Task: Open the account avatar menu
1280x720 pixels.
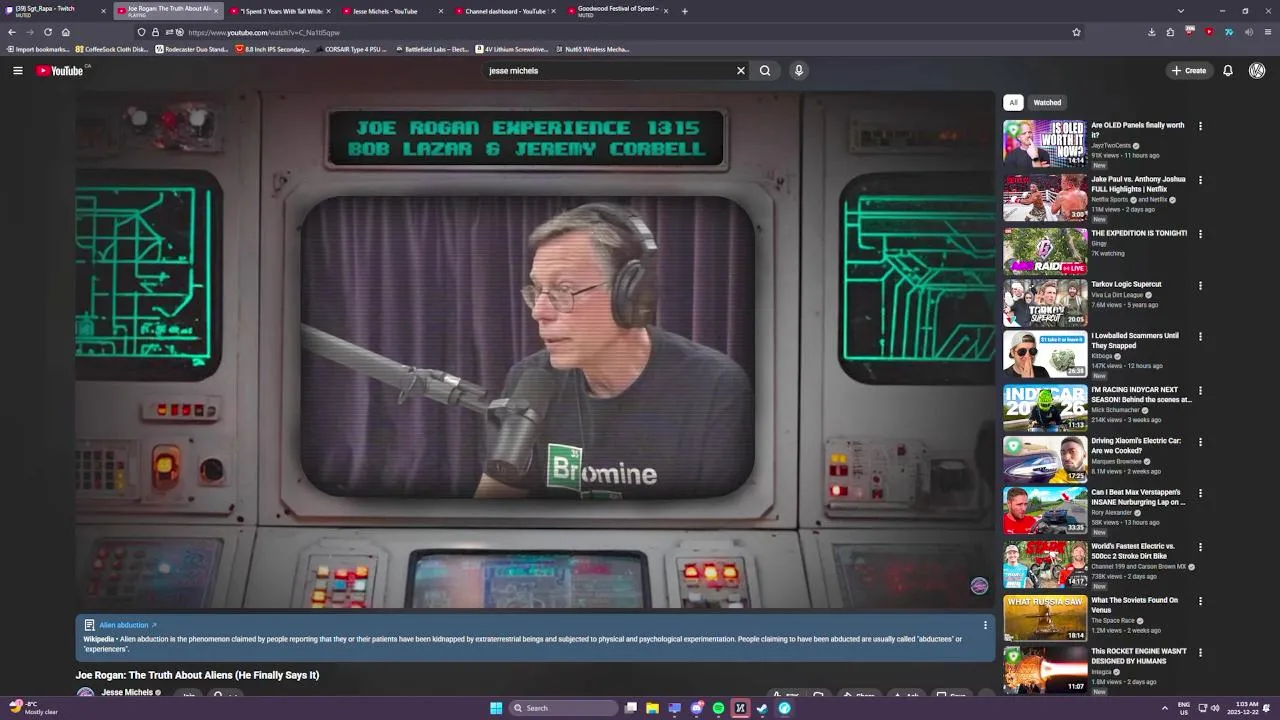Action: point(1257,70)
